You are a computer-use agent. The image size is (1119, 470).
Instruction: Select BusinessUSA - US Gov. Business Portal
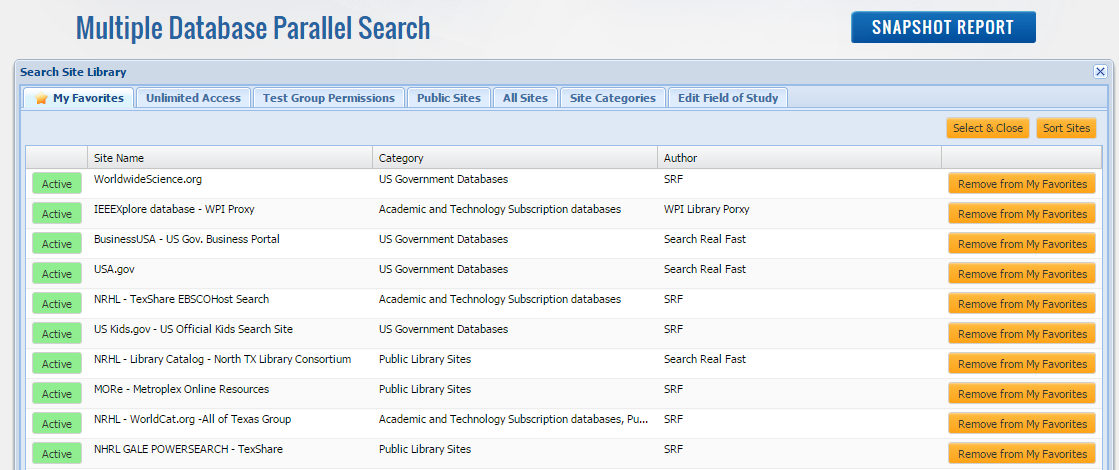click(187, 240)
